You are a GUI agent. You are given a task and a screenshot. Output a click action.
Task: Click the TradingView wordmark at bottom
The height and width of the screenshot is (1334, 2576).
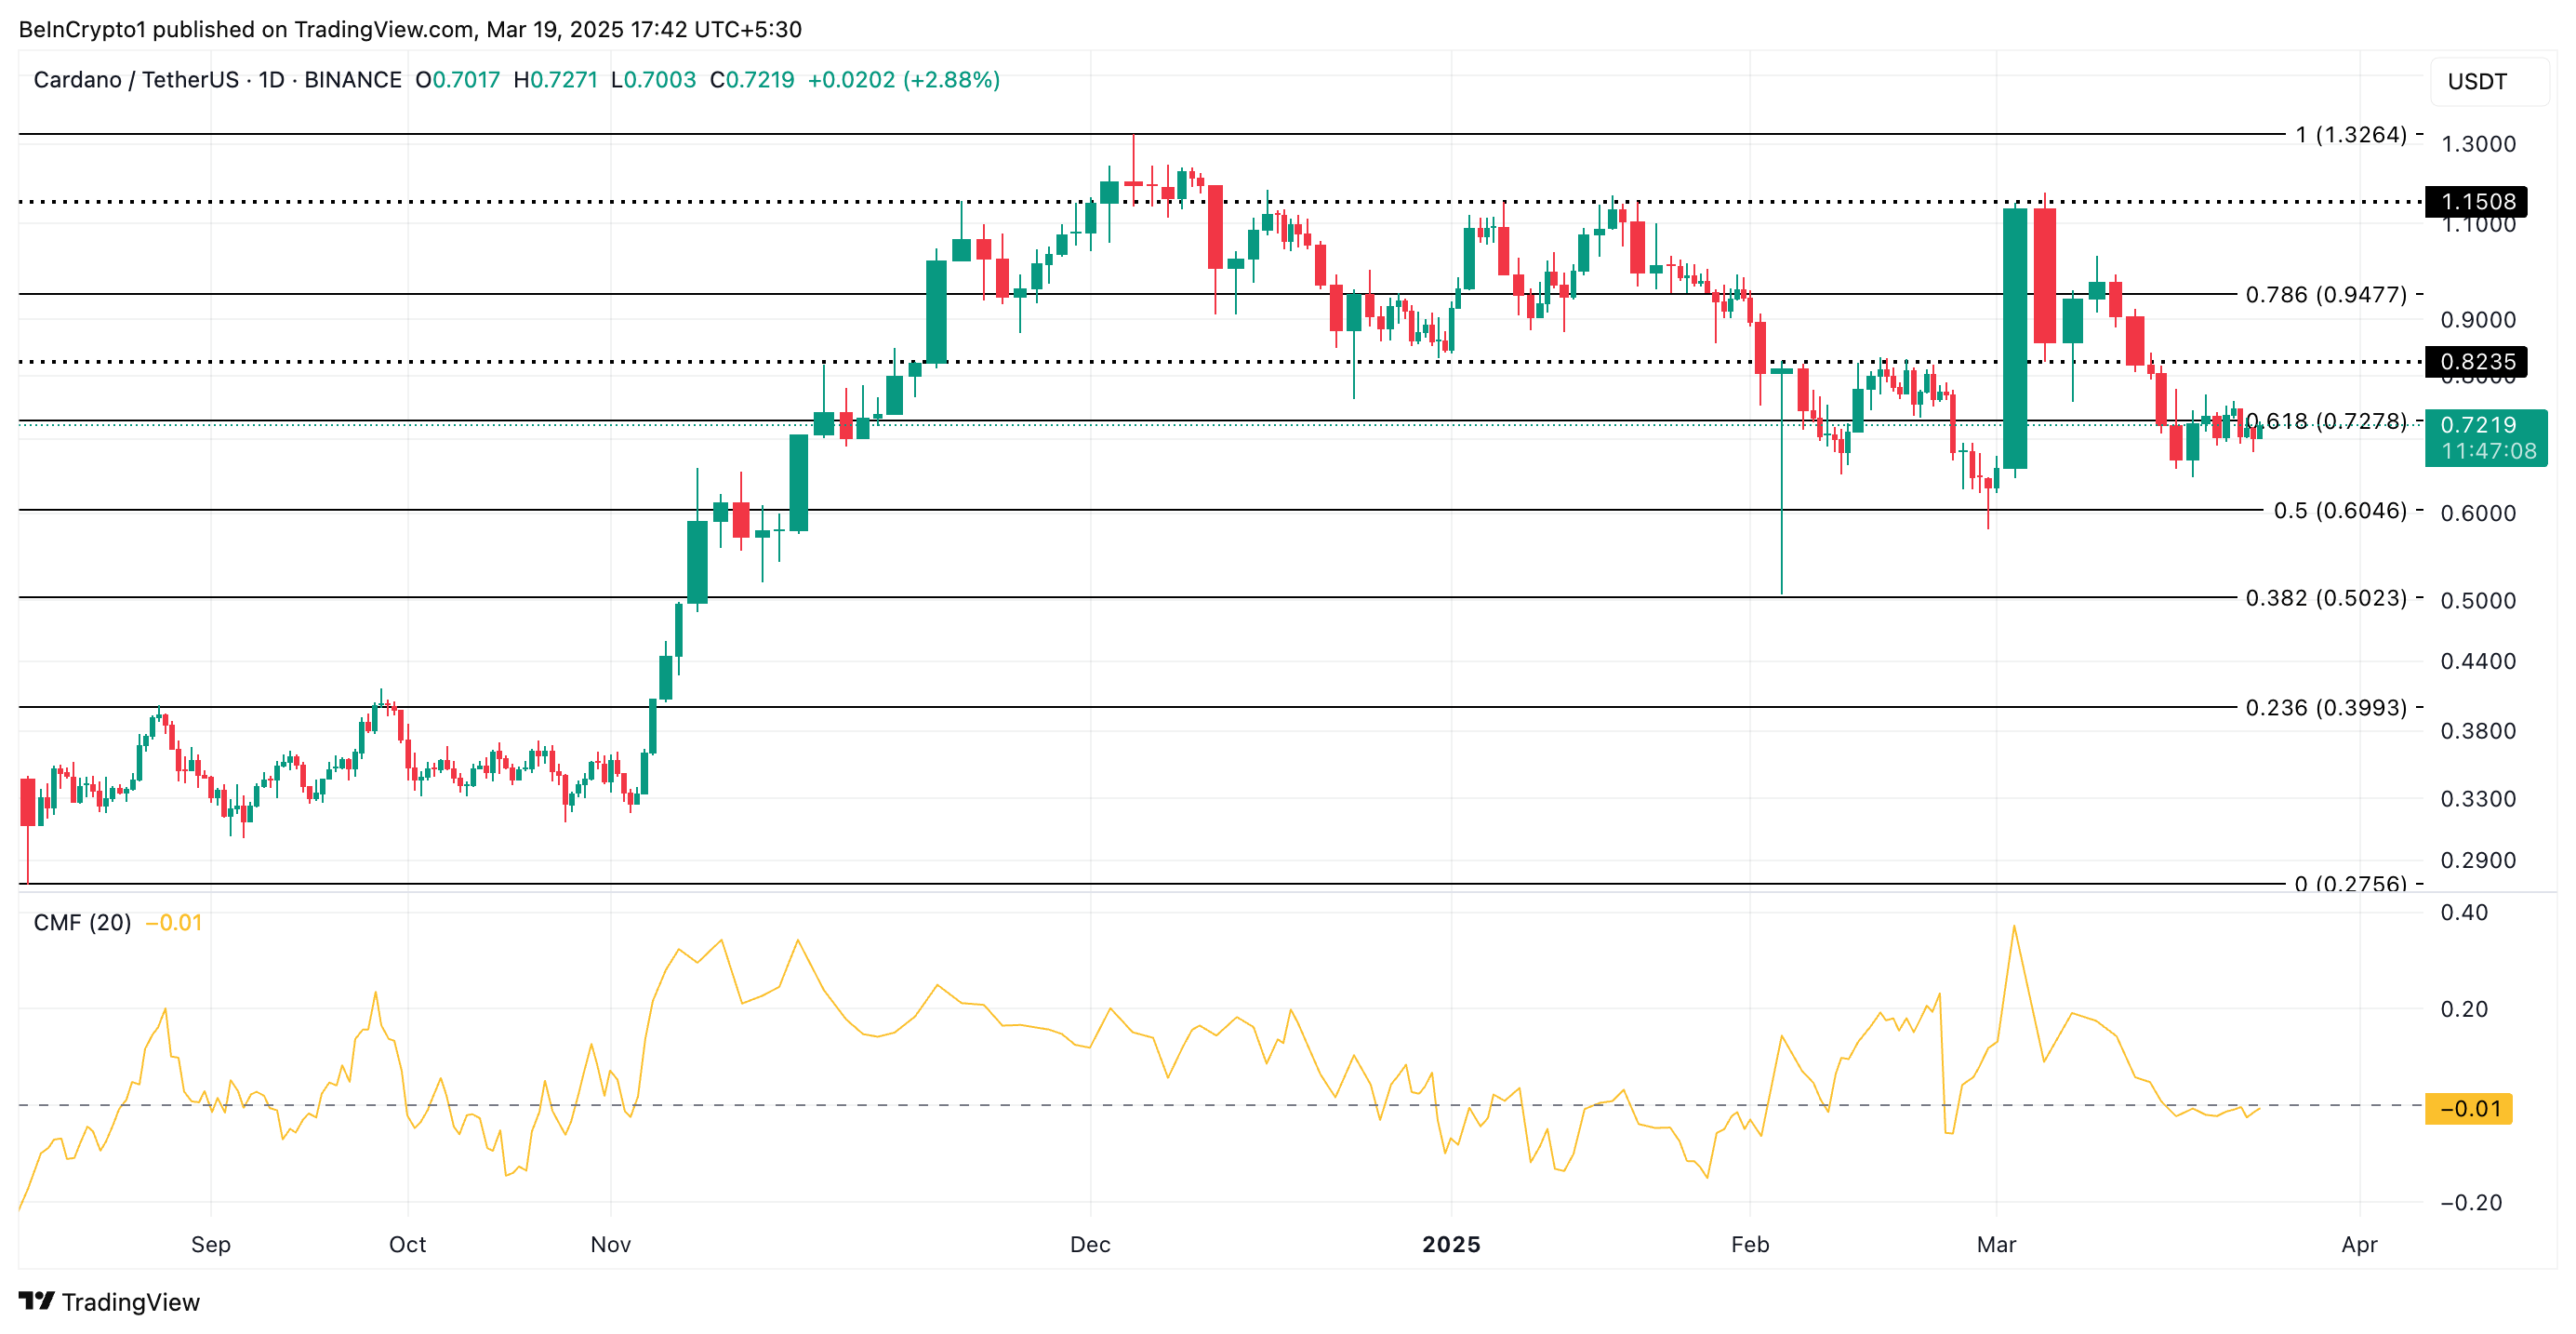coord(130,1302)
